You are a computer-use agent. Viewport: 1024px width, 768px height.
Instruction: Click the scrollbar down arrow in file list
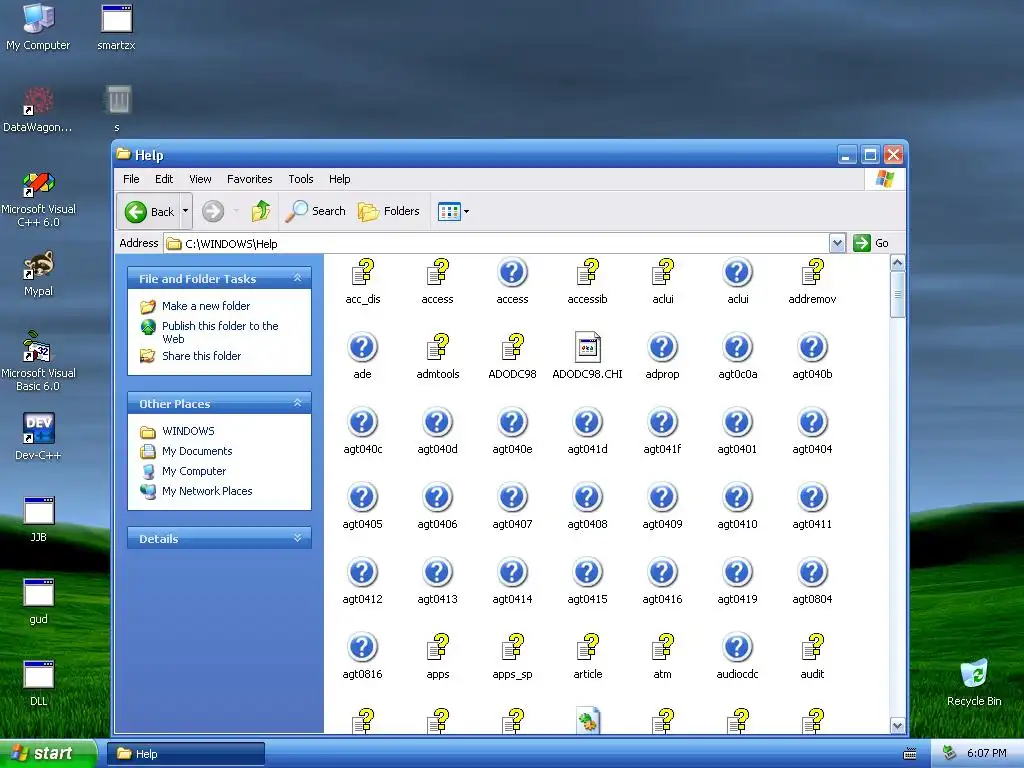(897, 726)
